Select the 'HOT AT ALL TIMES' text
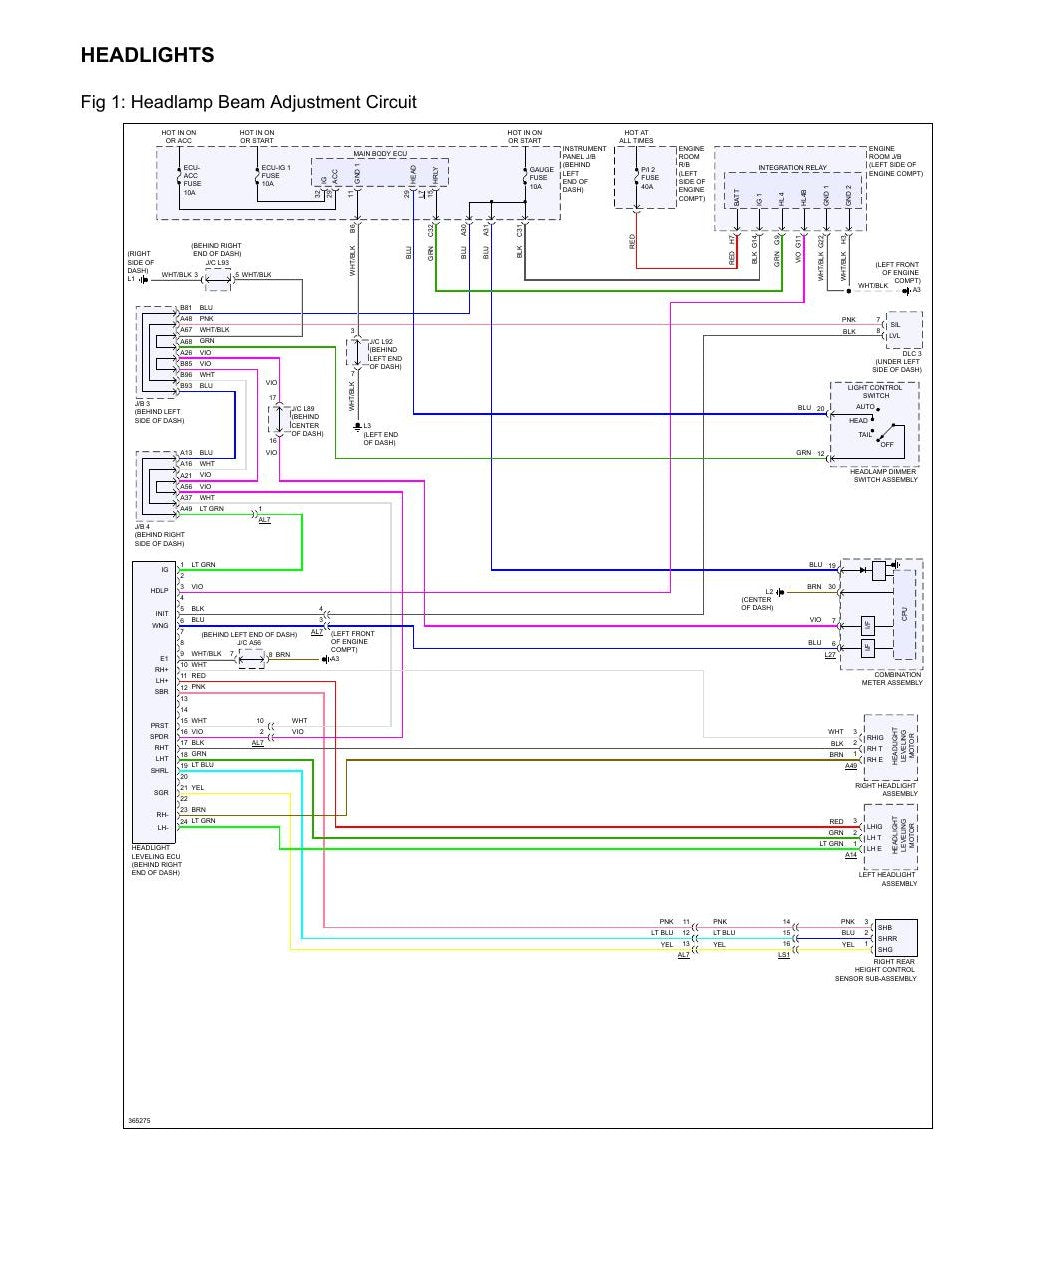1038x1287 pixels. coord(636,137)
